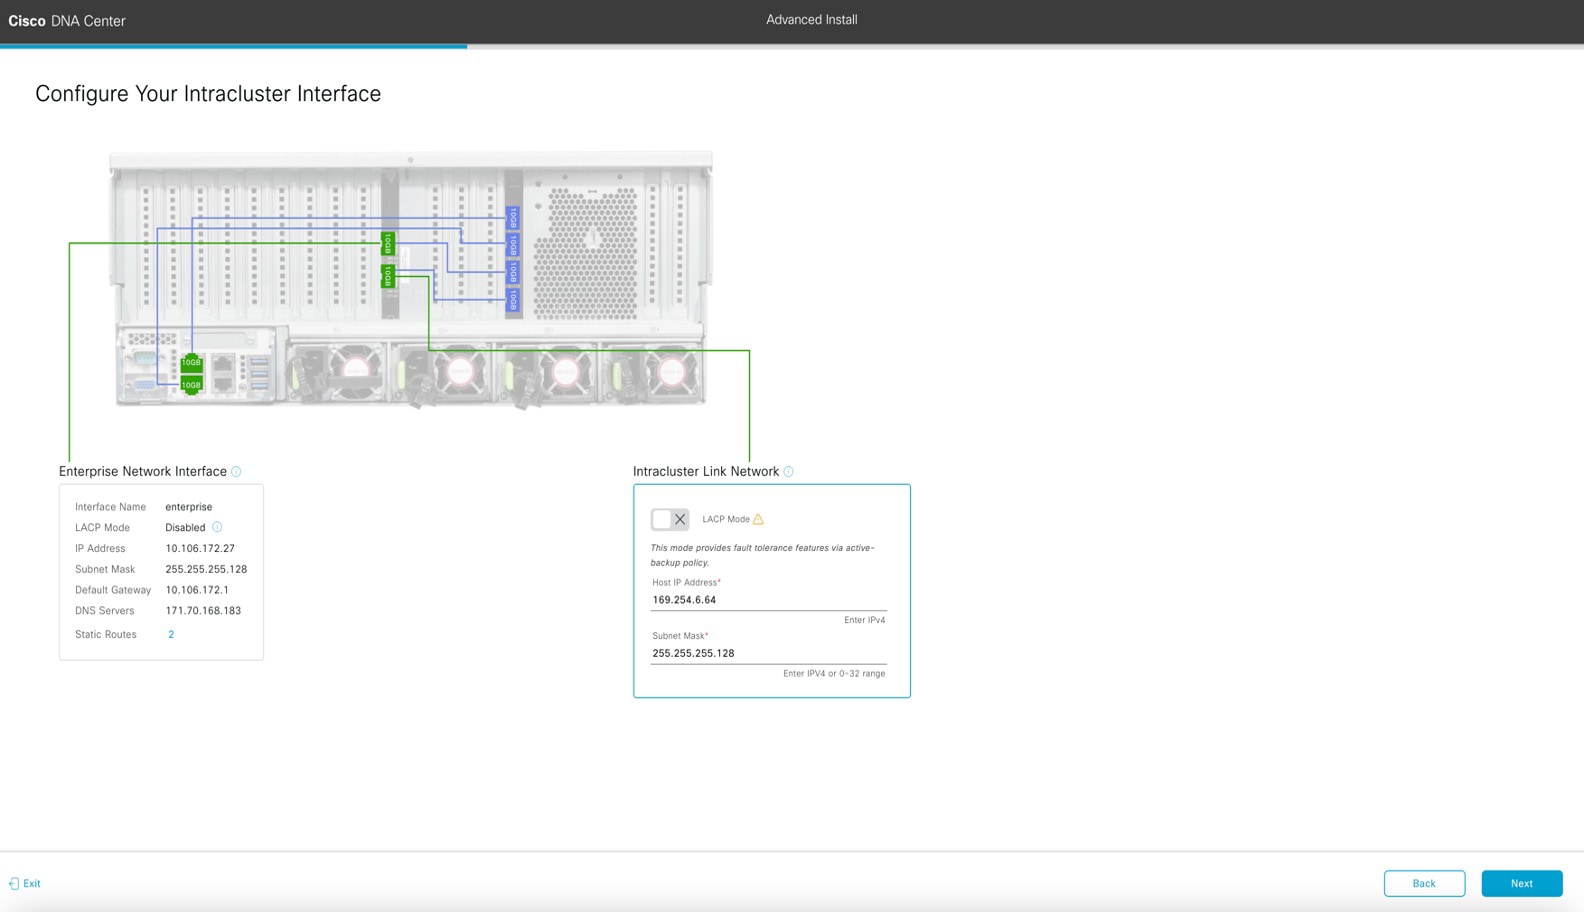
Task: Open the Static Routes count link
Action: point(171,635)
